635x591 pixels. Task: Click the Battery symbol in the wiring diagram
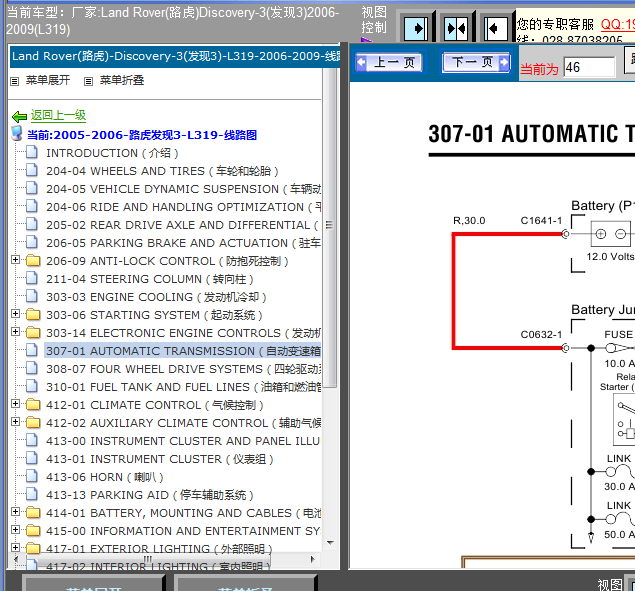pos(611,234)
